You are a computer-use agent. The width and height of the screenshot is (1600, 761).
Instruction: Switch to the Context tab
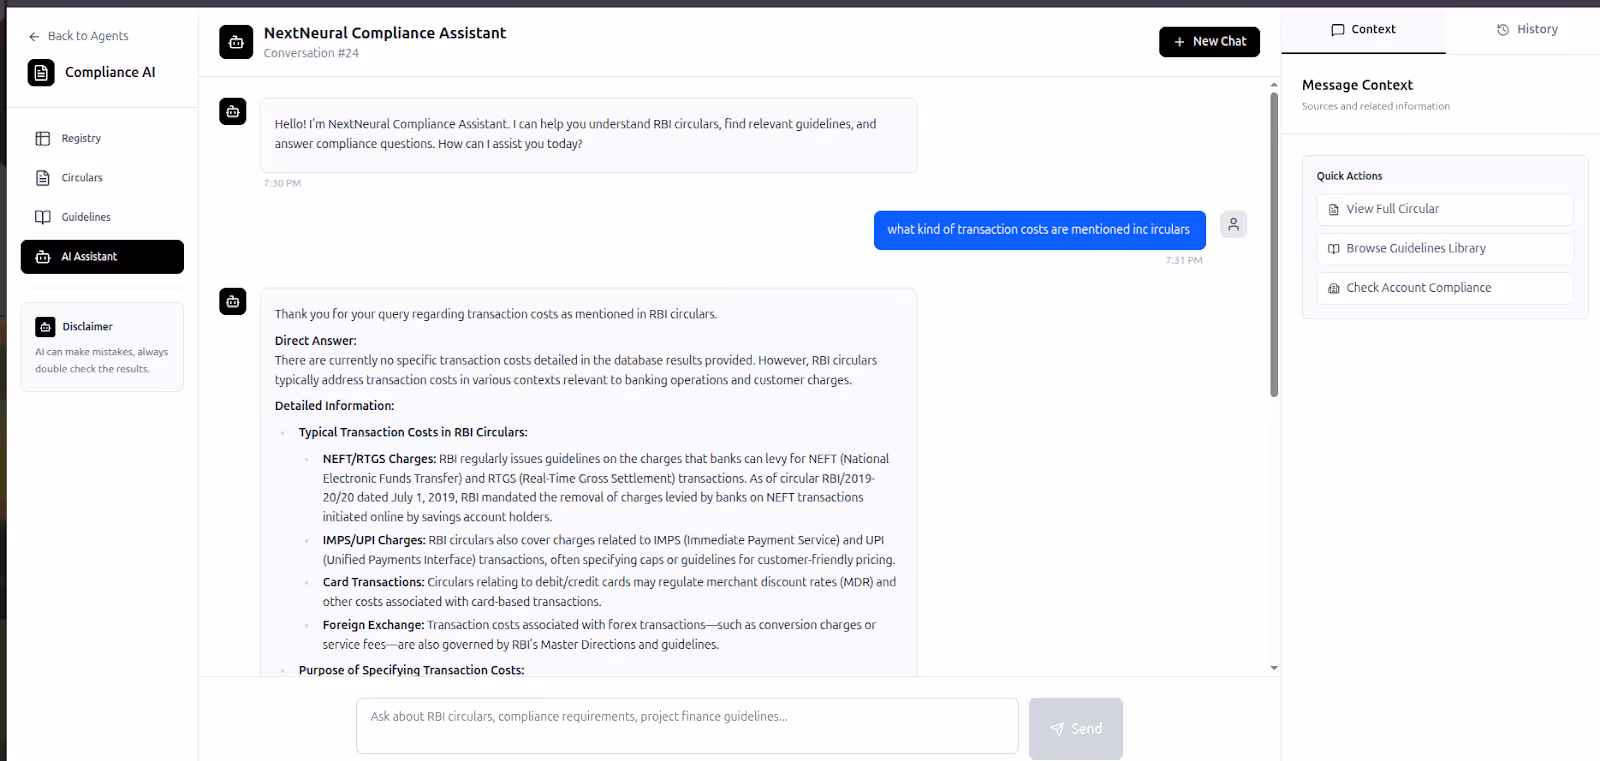1363,30
